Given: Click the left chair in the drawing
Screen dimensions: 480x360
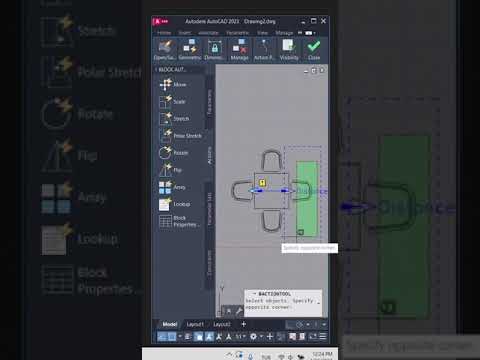Looking at the screenshot, I should click(x=242, y=191).
